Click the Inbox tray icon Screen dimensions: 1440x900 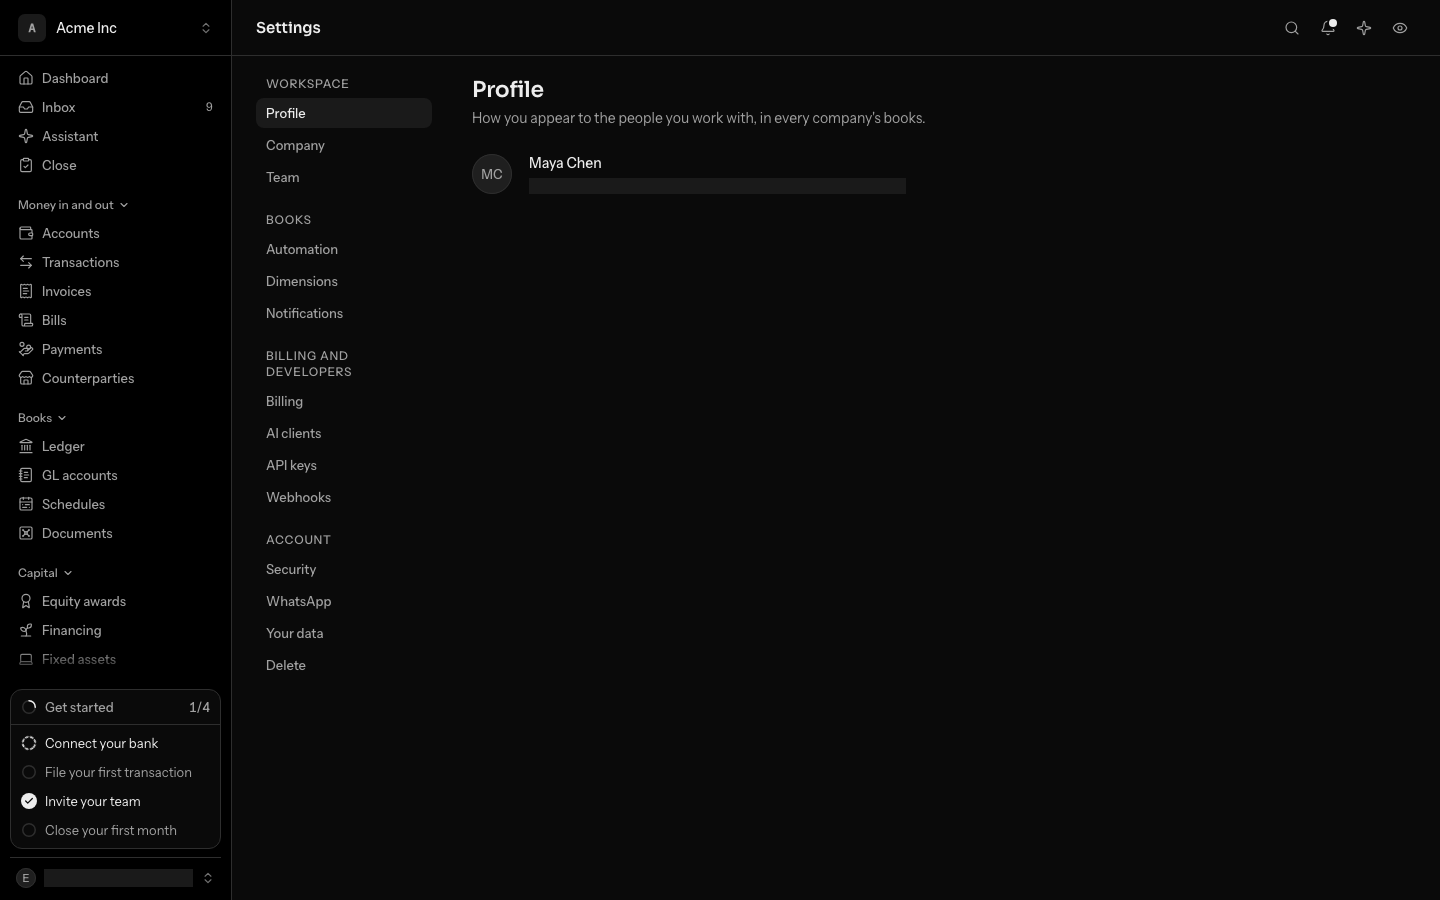click(x=26, y=107)
